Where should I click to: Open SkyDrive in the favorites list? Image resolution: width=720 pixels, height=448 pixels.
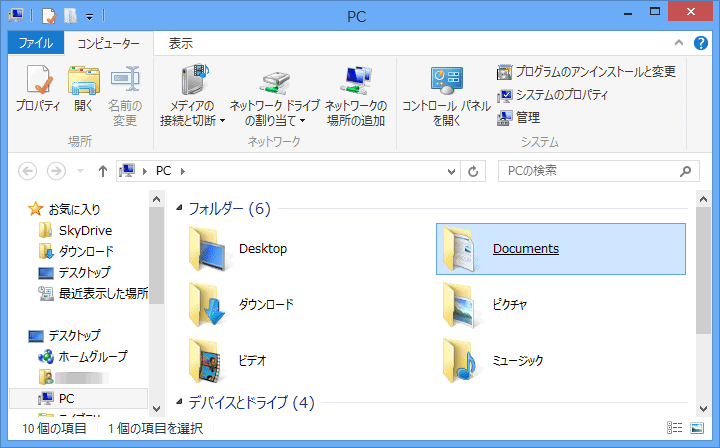[x=75, y=230]
